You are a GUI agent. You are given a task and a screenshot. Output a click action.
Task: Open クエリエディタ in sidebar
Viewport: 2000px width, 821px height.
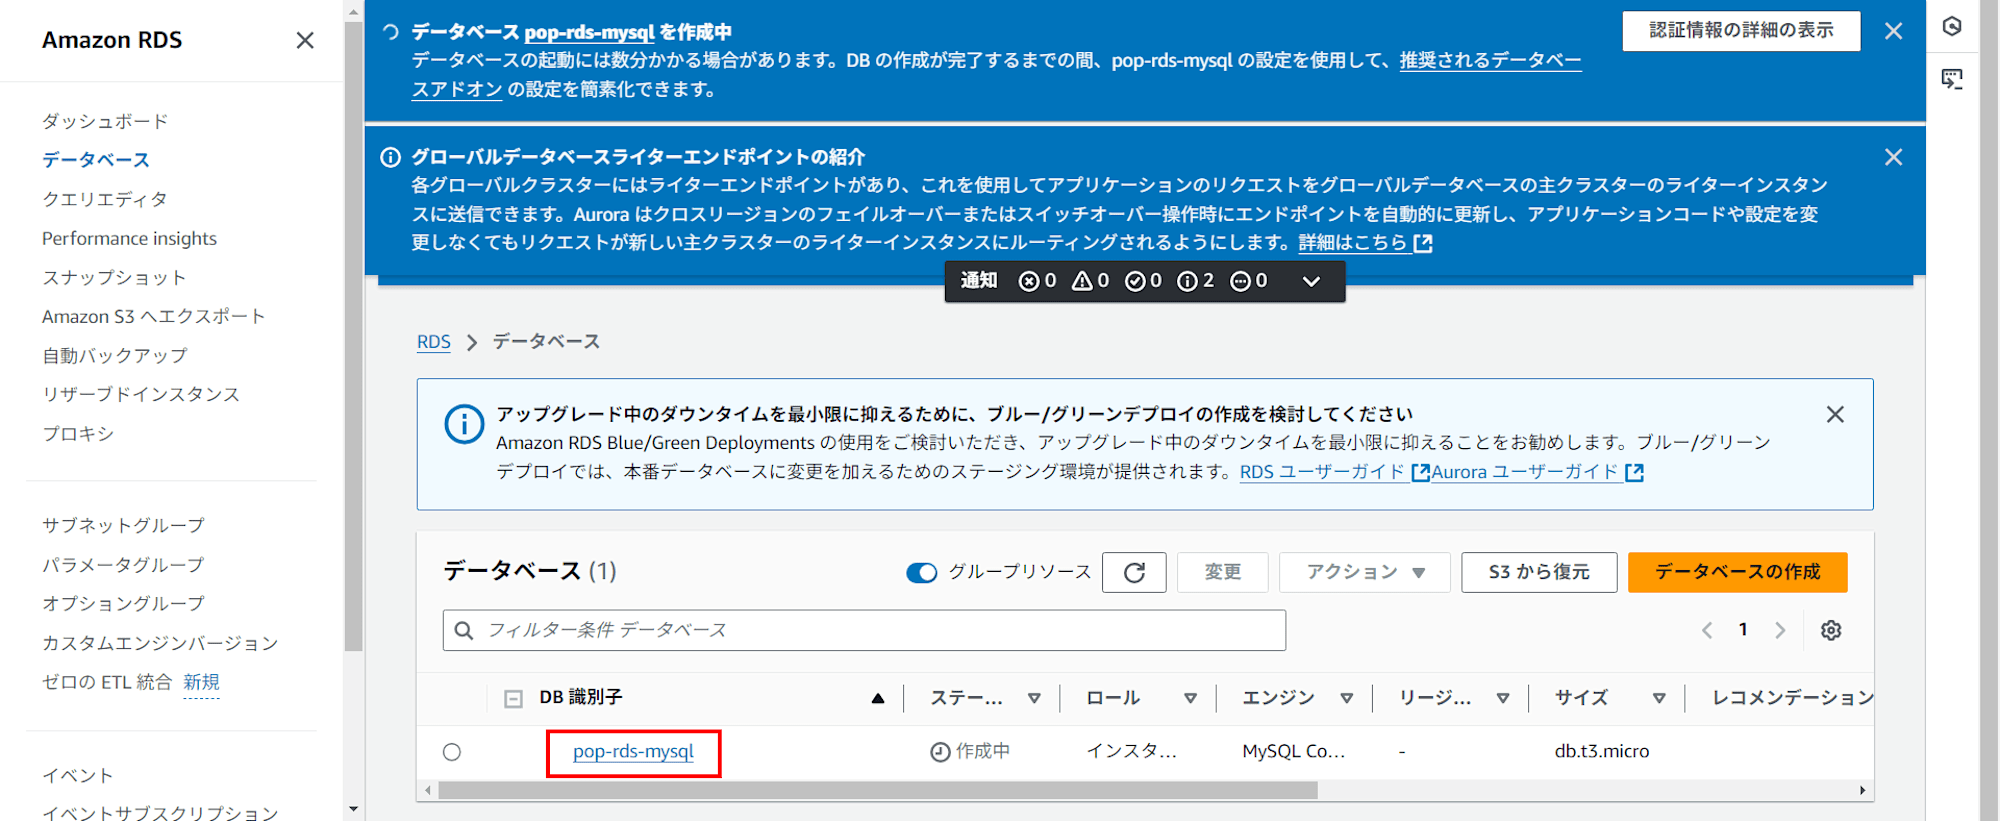pyautogui.click(x=105, y=199)
